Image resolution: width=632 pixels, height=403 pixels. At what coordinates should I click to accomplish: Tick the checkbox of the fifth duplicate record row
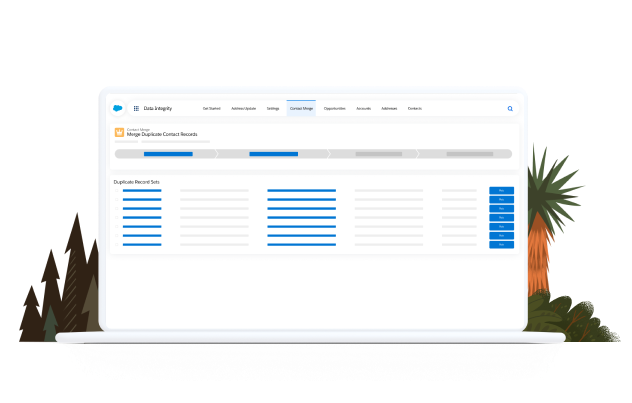point(117,226)
